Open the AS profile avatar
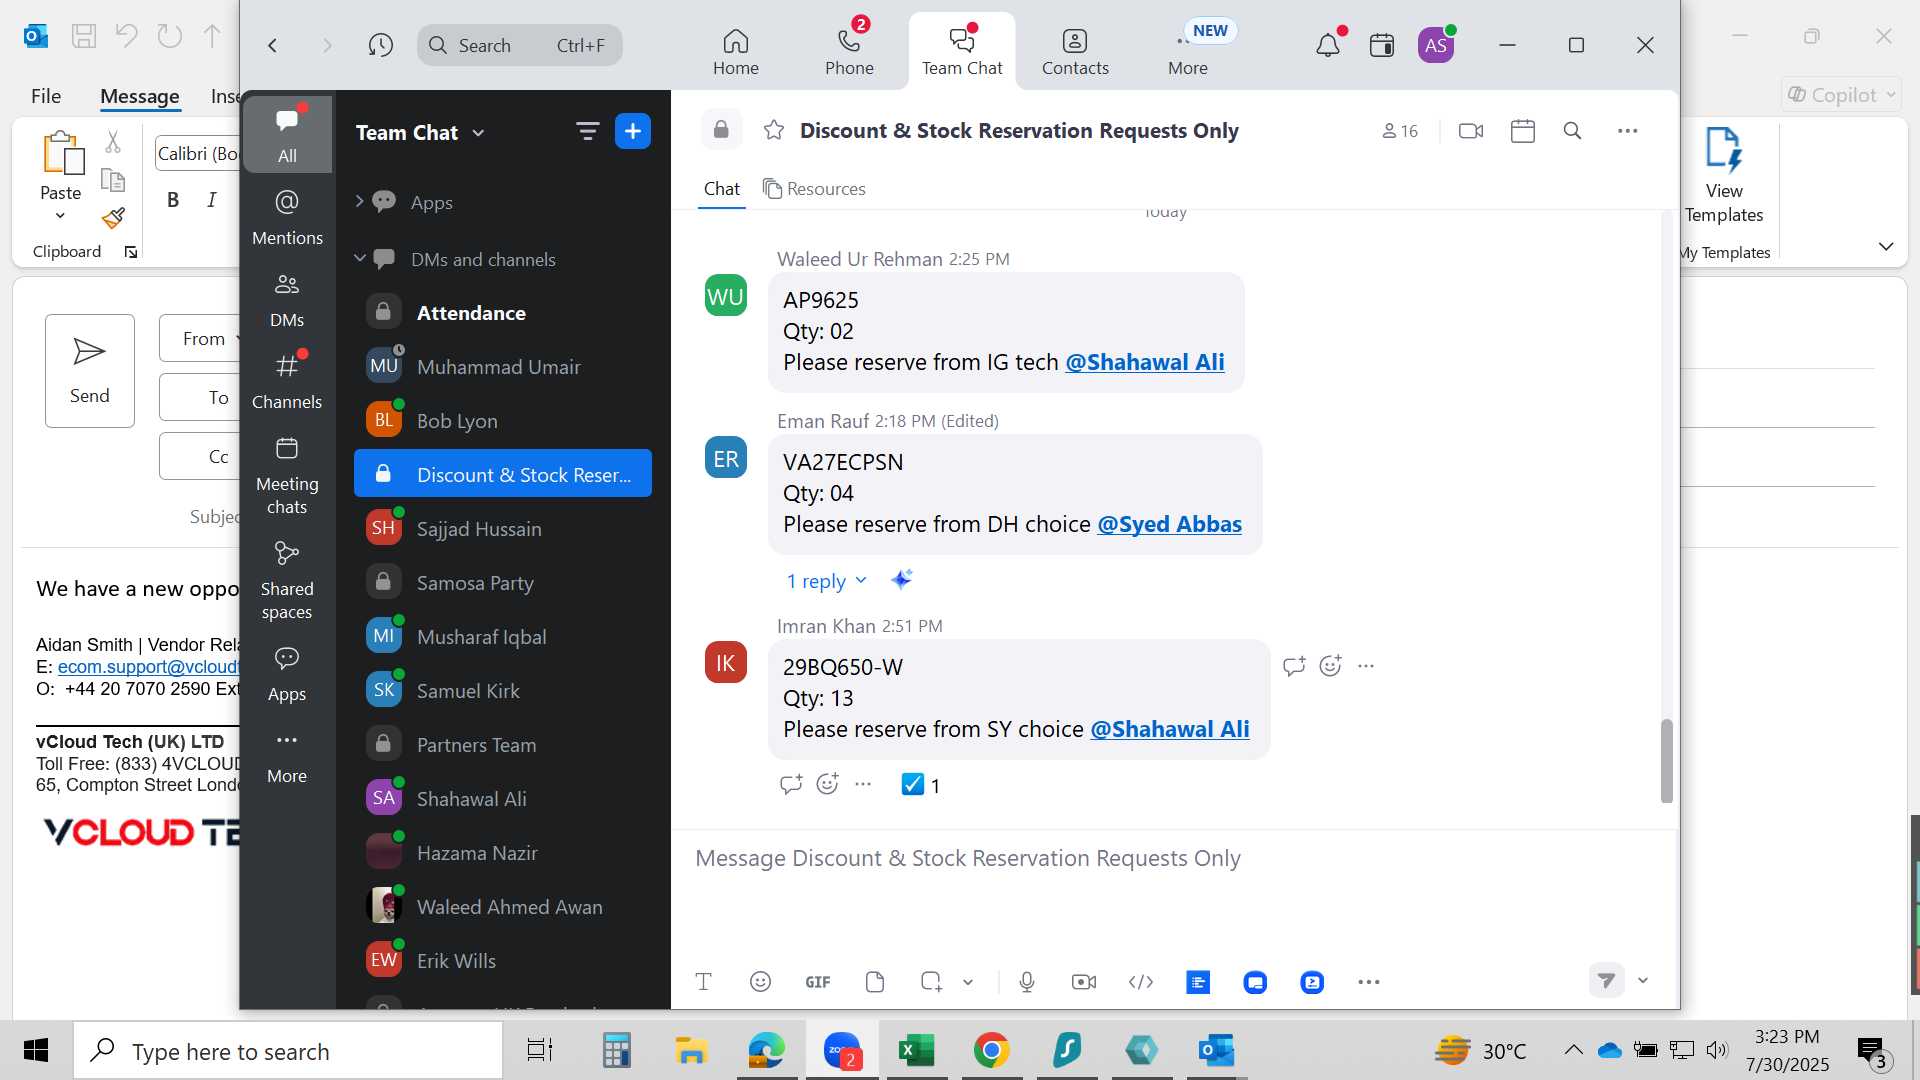1920x1080 pixels. [x=1436, y=45]
